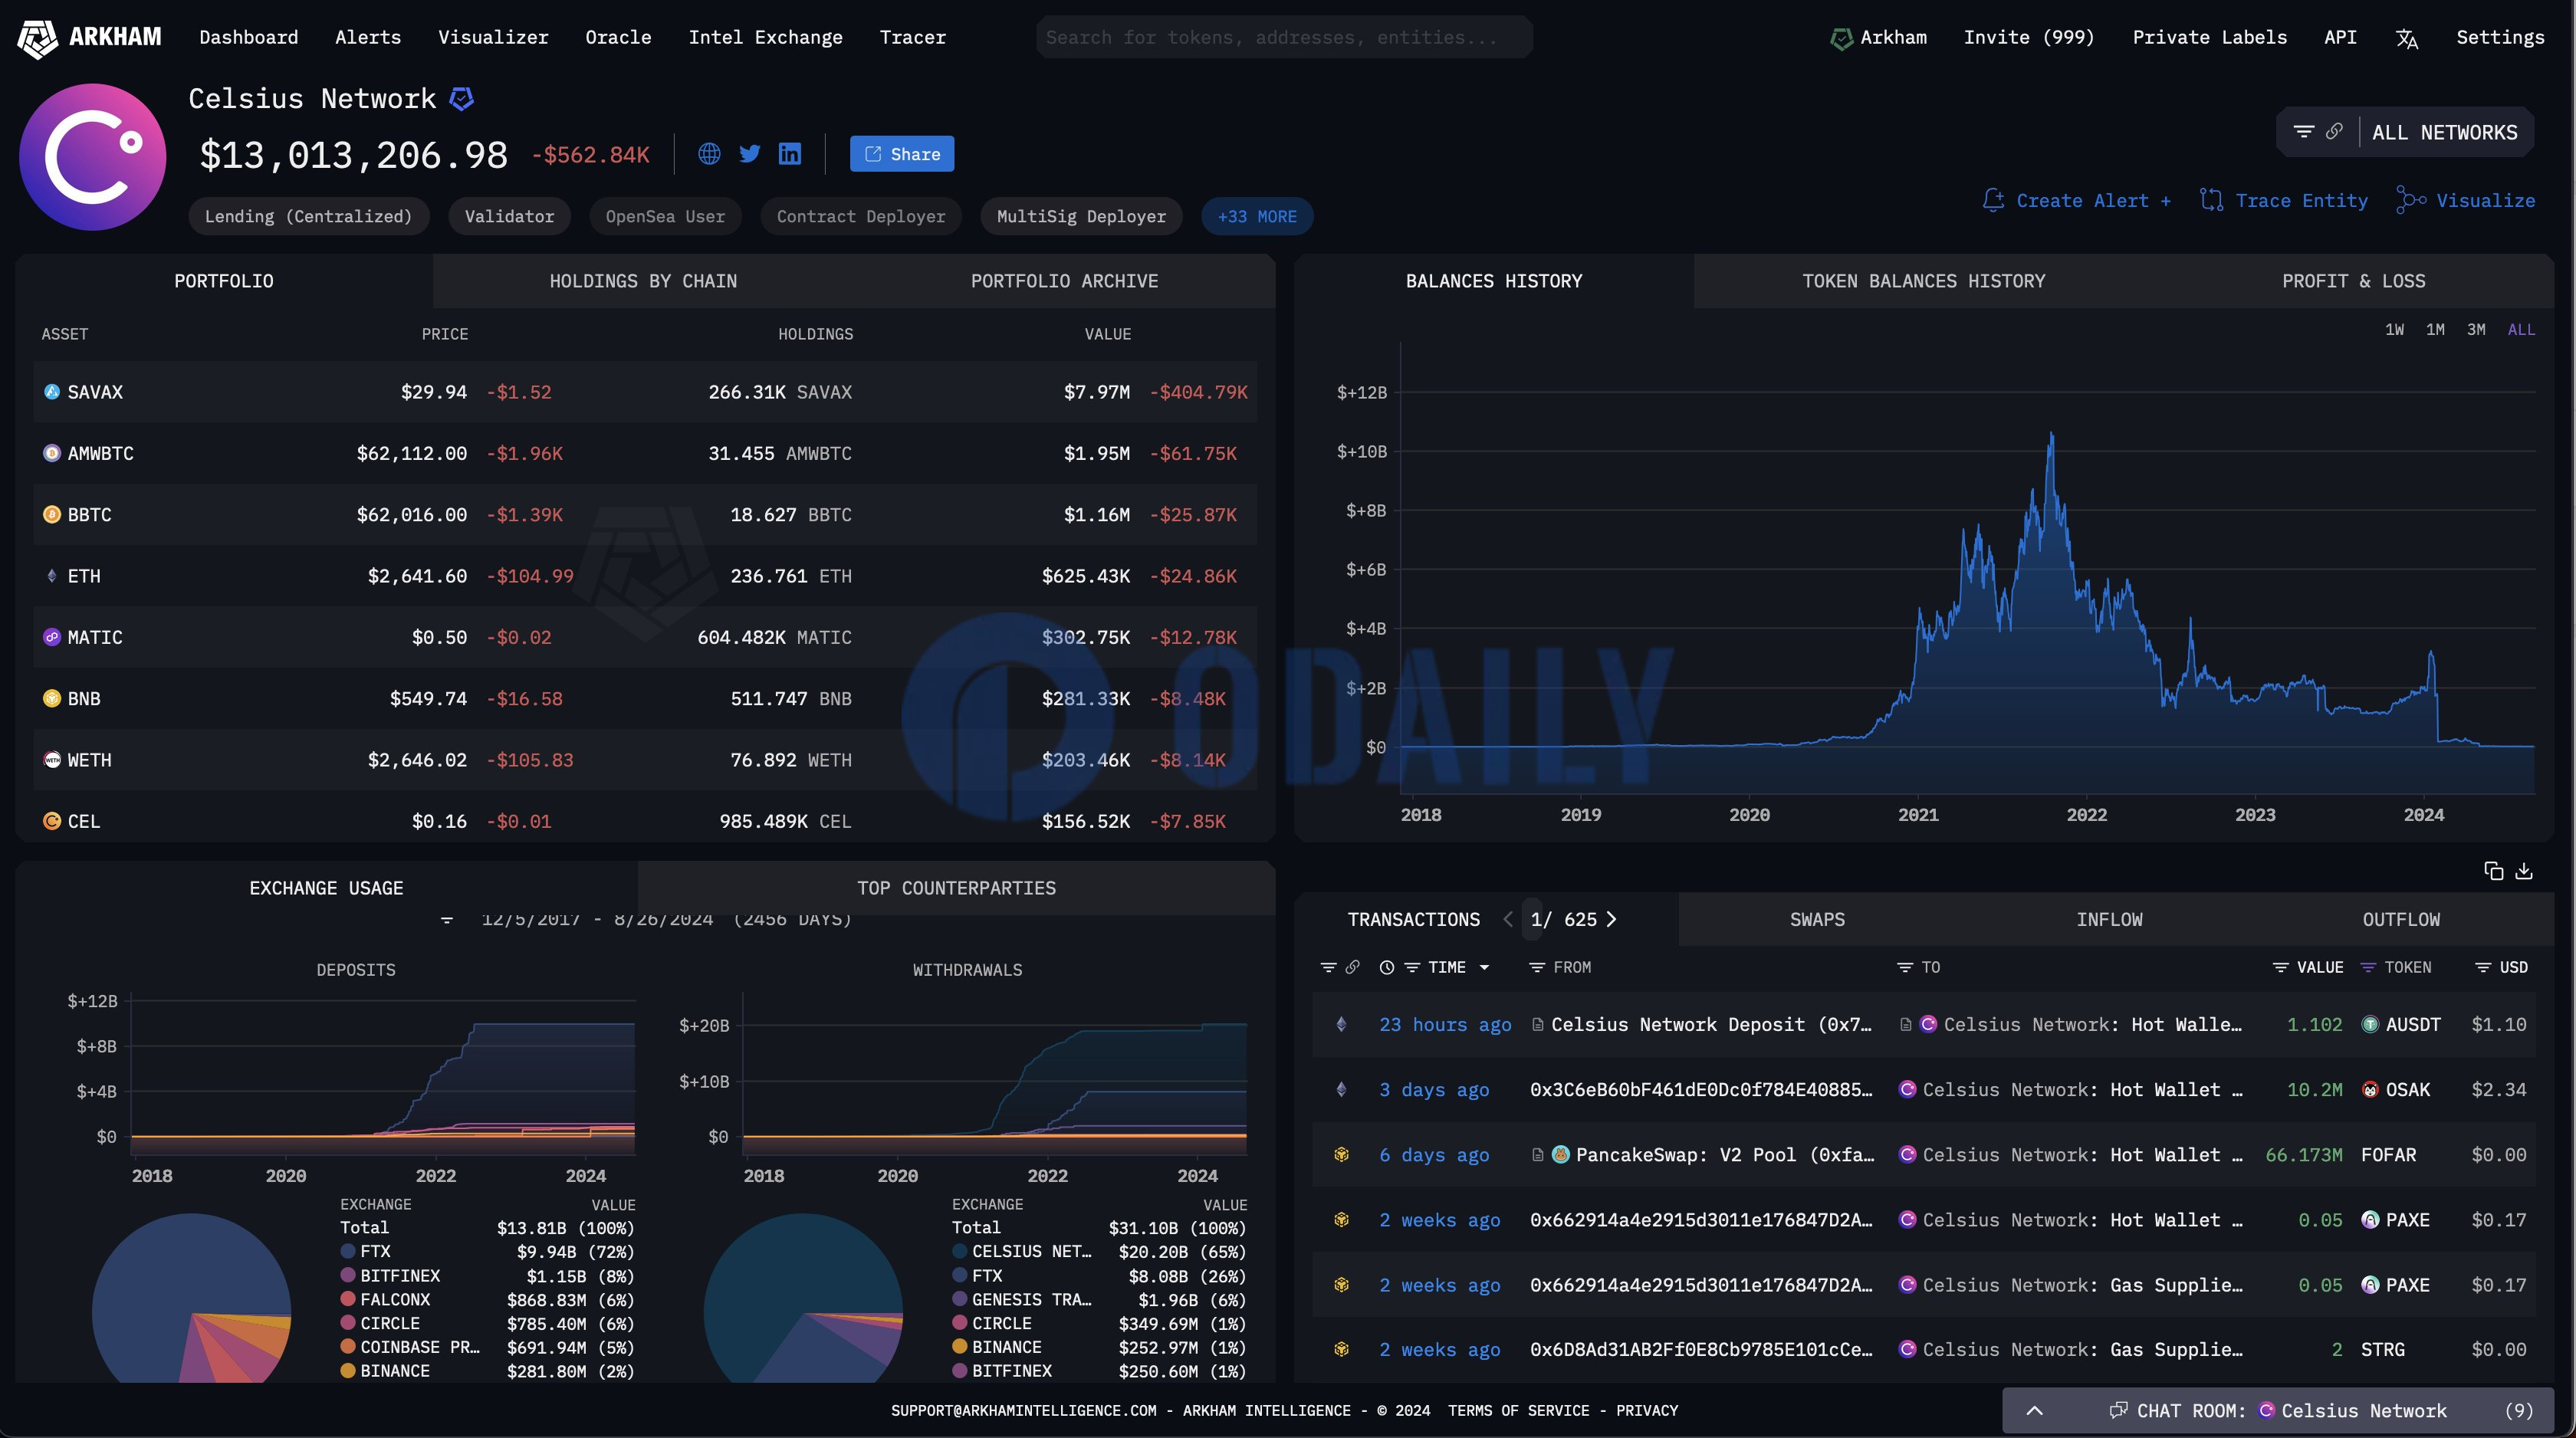
Task: Click the PancakeSwap icon in FROM column
Action: pyautogui.click(x=1560, y=1154)
